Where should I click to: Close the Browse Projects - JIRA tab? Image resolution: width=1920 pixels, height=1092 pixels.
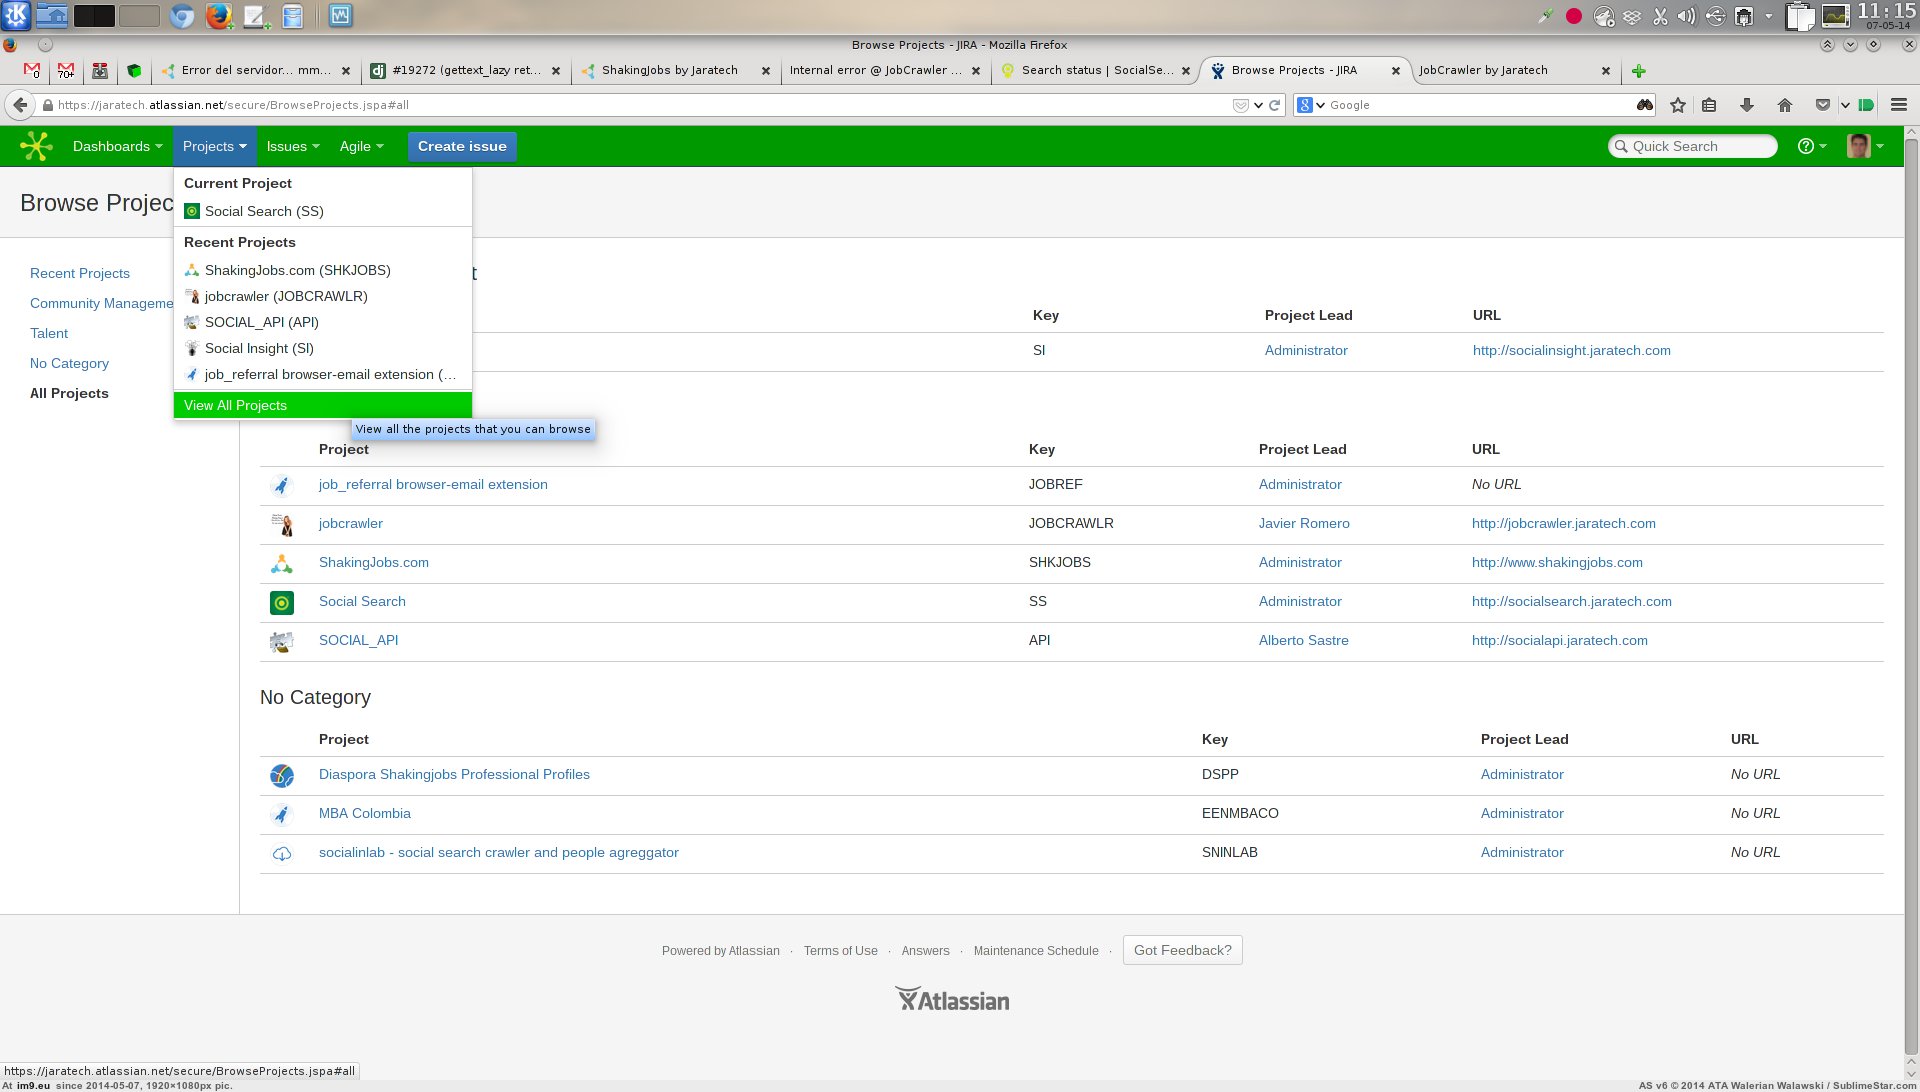click(x=1396, y=71)
